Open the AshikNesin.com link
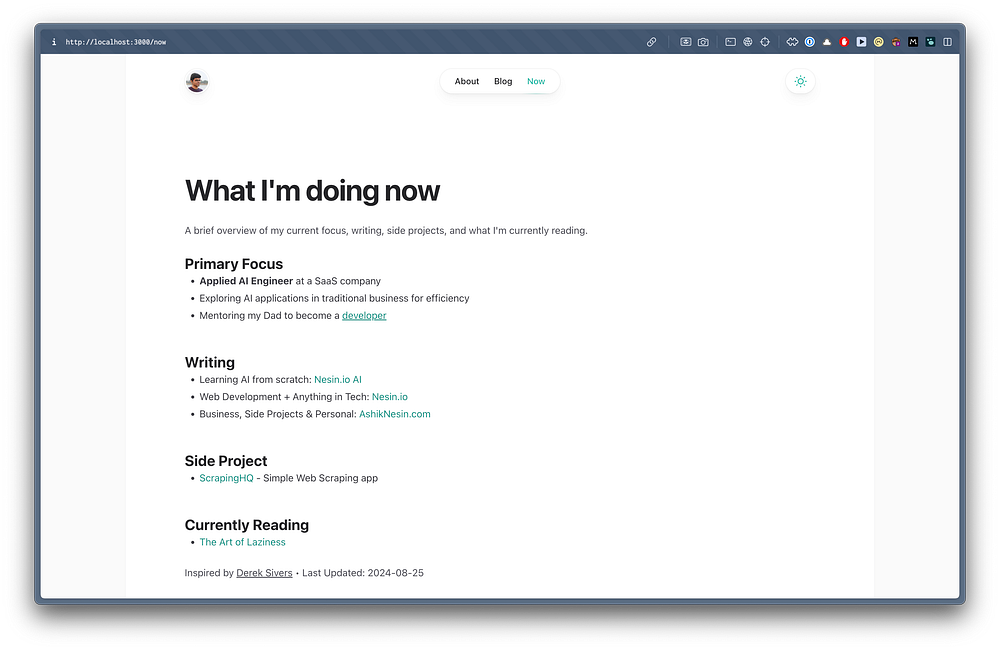 395,414
